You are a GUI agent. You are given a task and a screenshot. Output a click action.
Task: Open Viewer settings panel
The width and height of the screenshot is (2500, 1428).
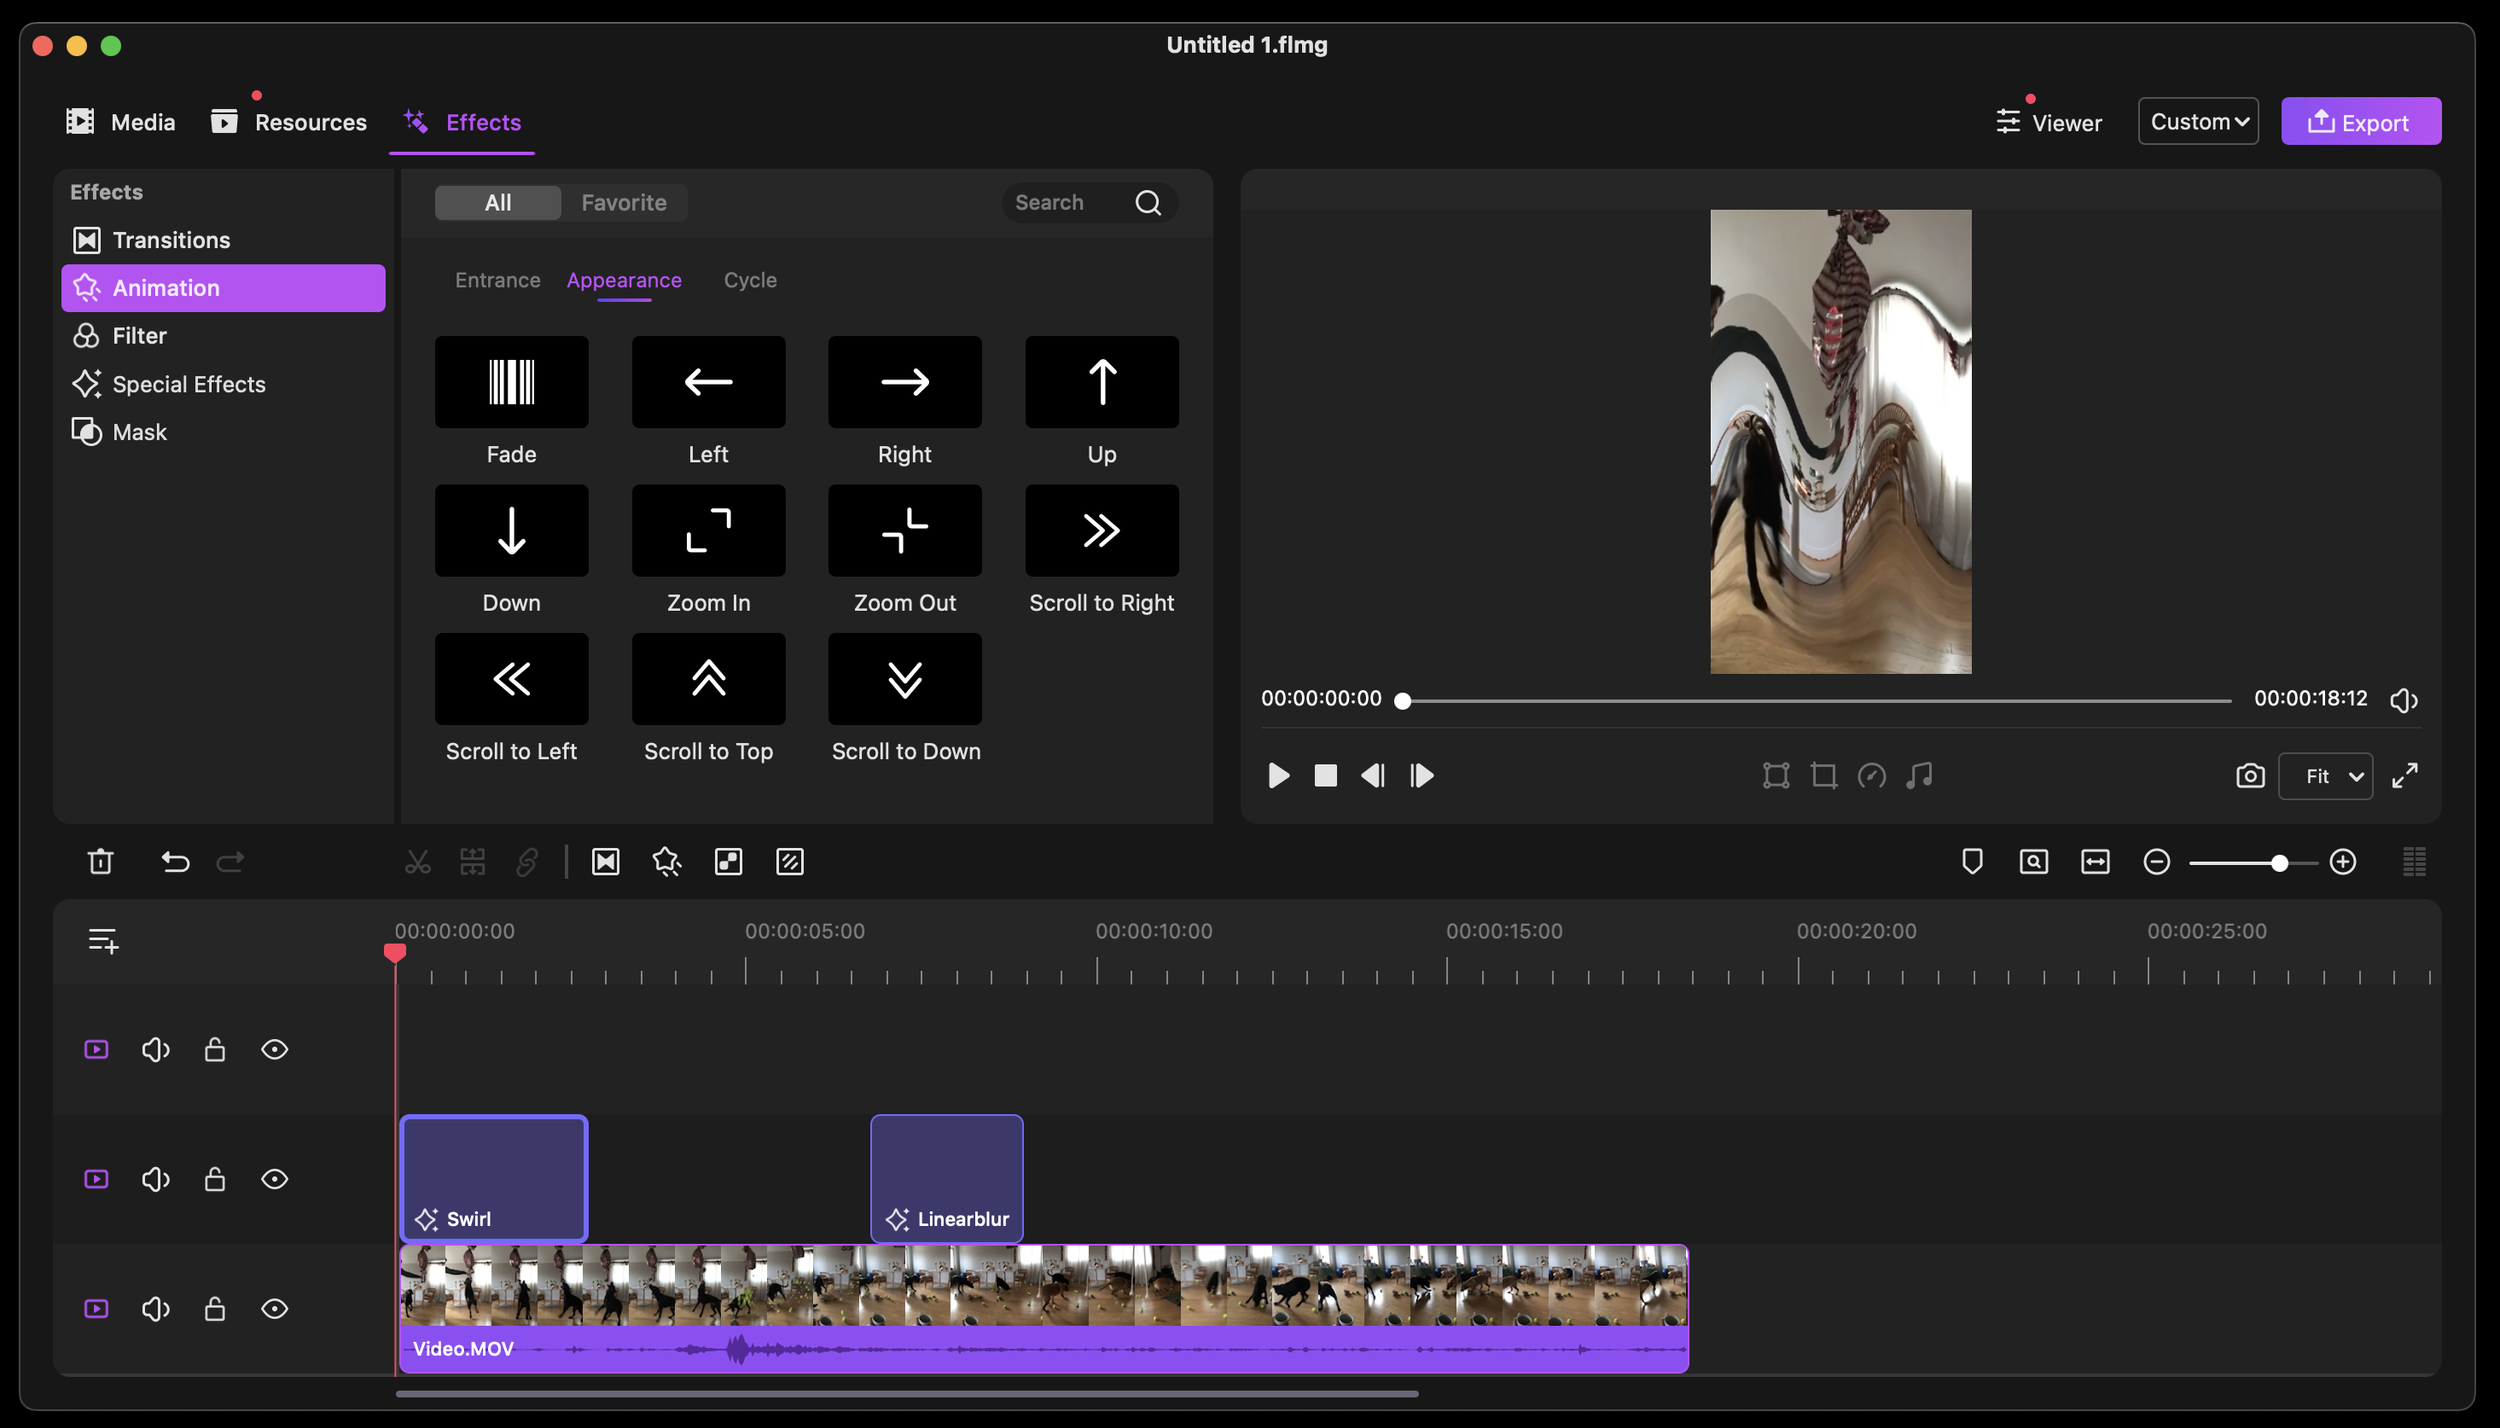click(2048, 122)
